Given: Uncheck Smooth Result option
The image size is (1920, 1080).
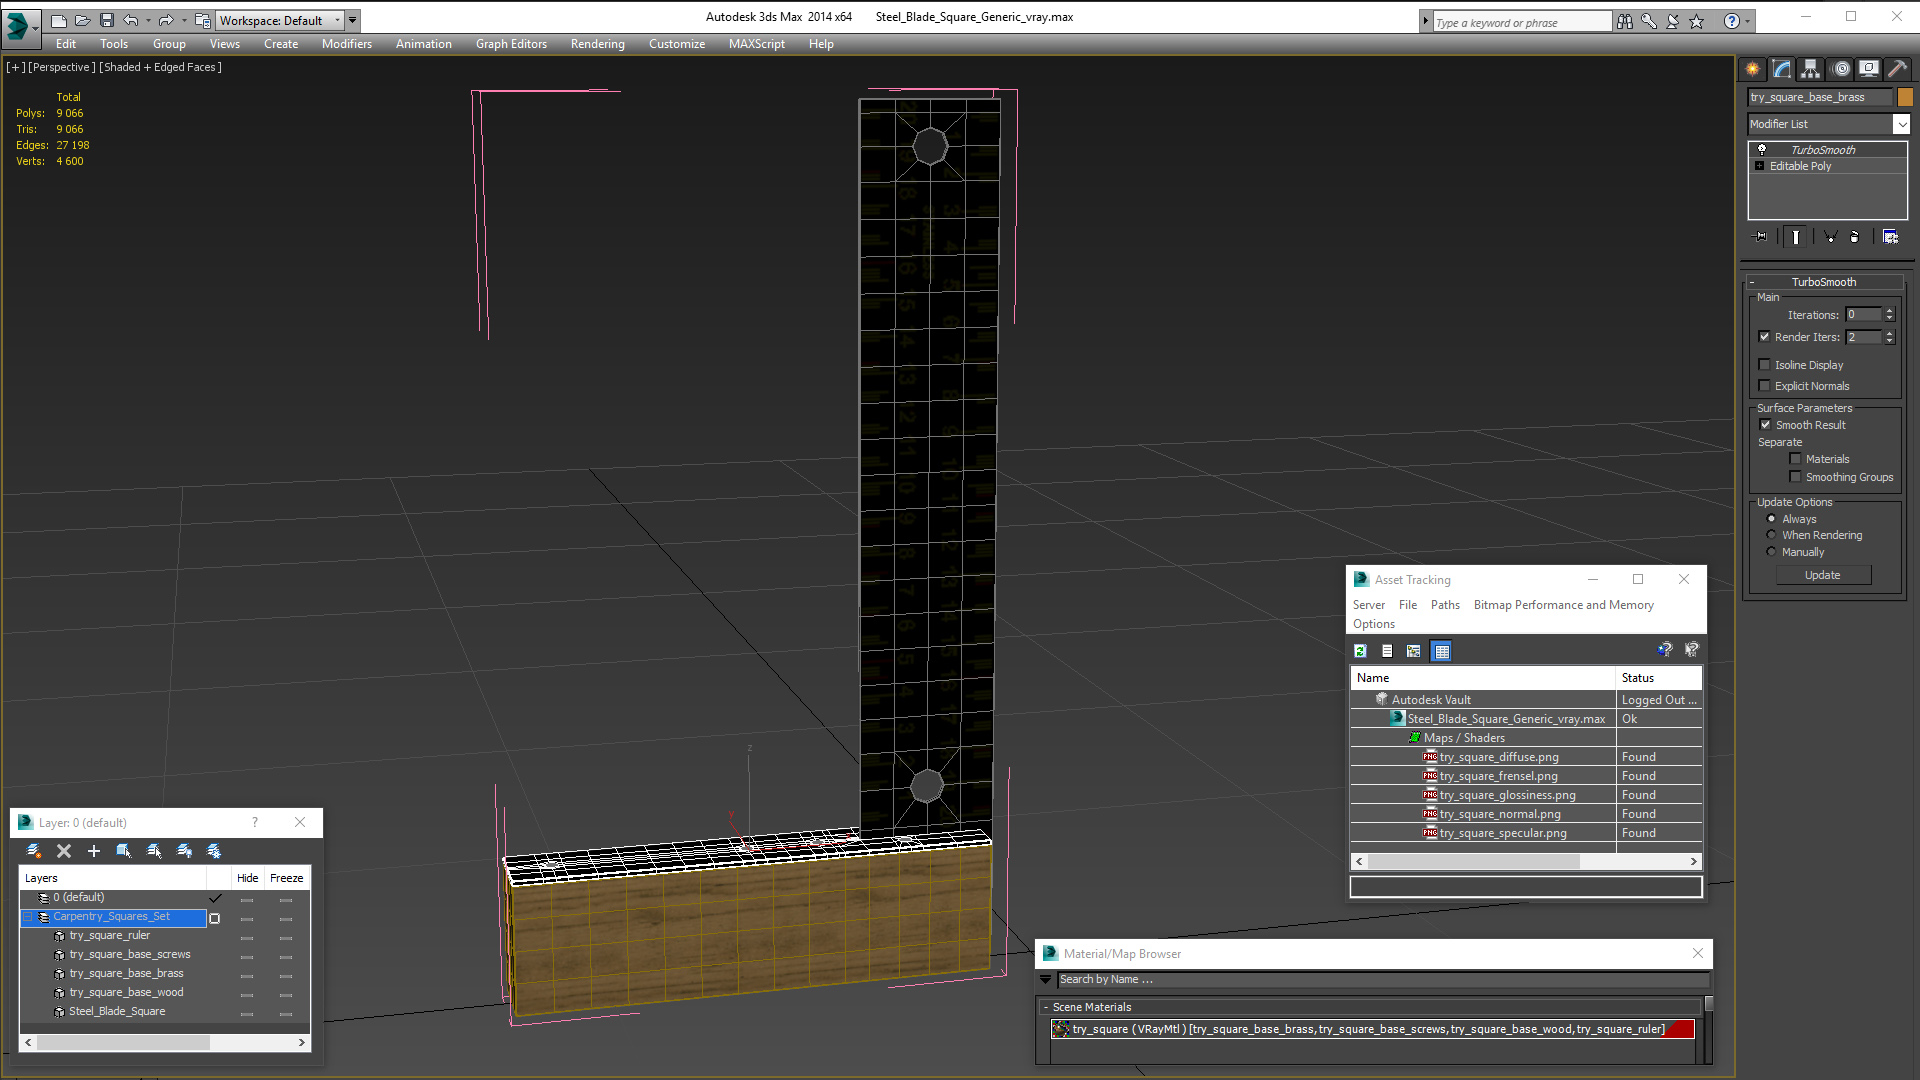Looking at the screenshot, I should point(1765,425).
